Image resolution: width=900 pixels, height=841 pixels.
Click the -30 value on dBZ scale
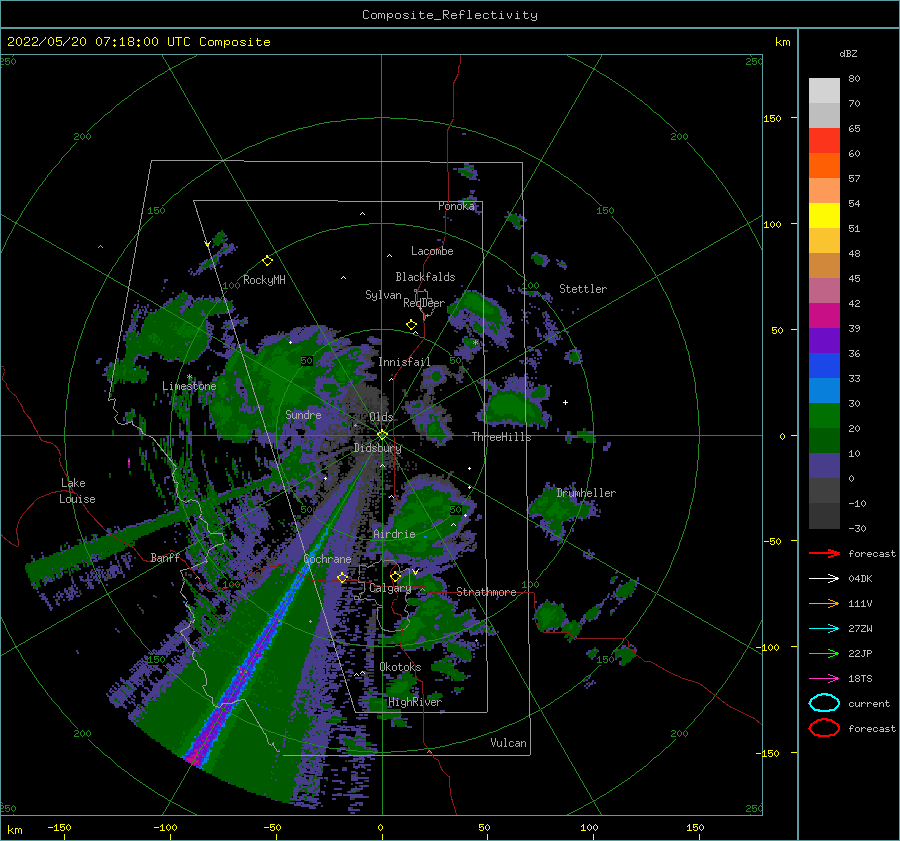[x=857, y=528]
